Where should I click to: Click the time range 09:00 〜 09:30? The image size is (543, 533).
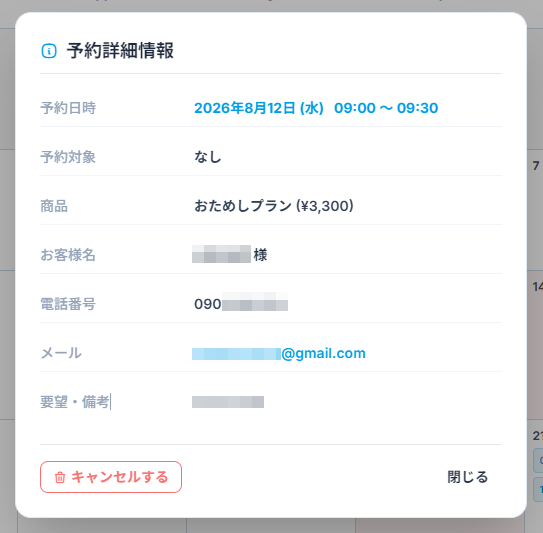(386, 108)
